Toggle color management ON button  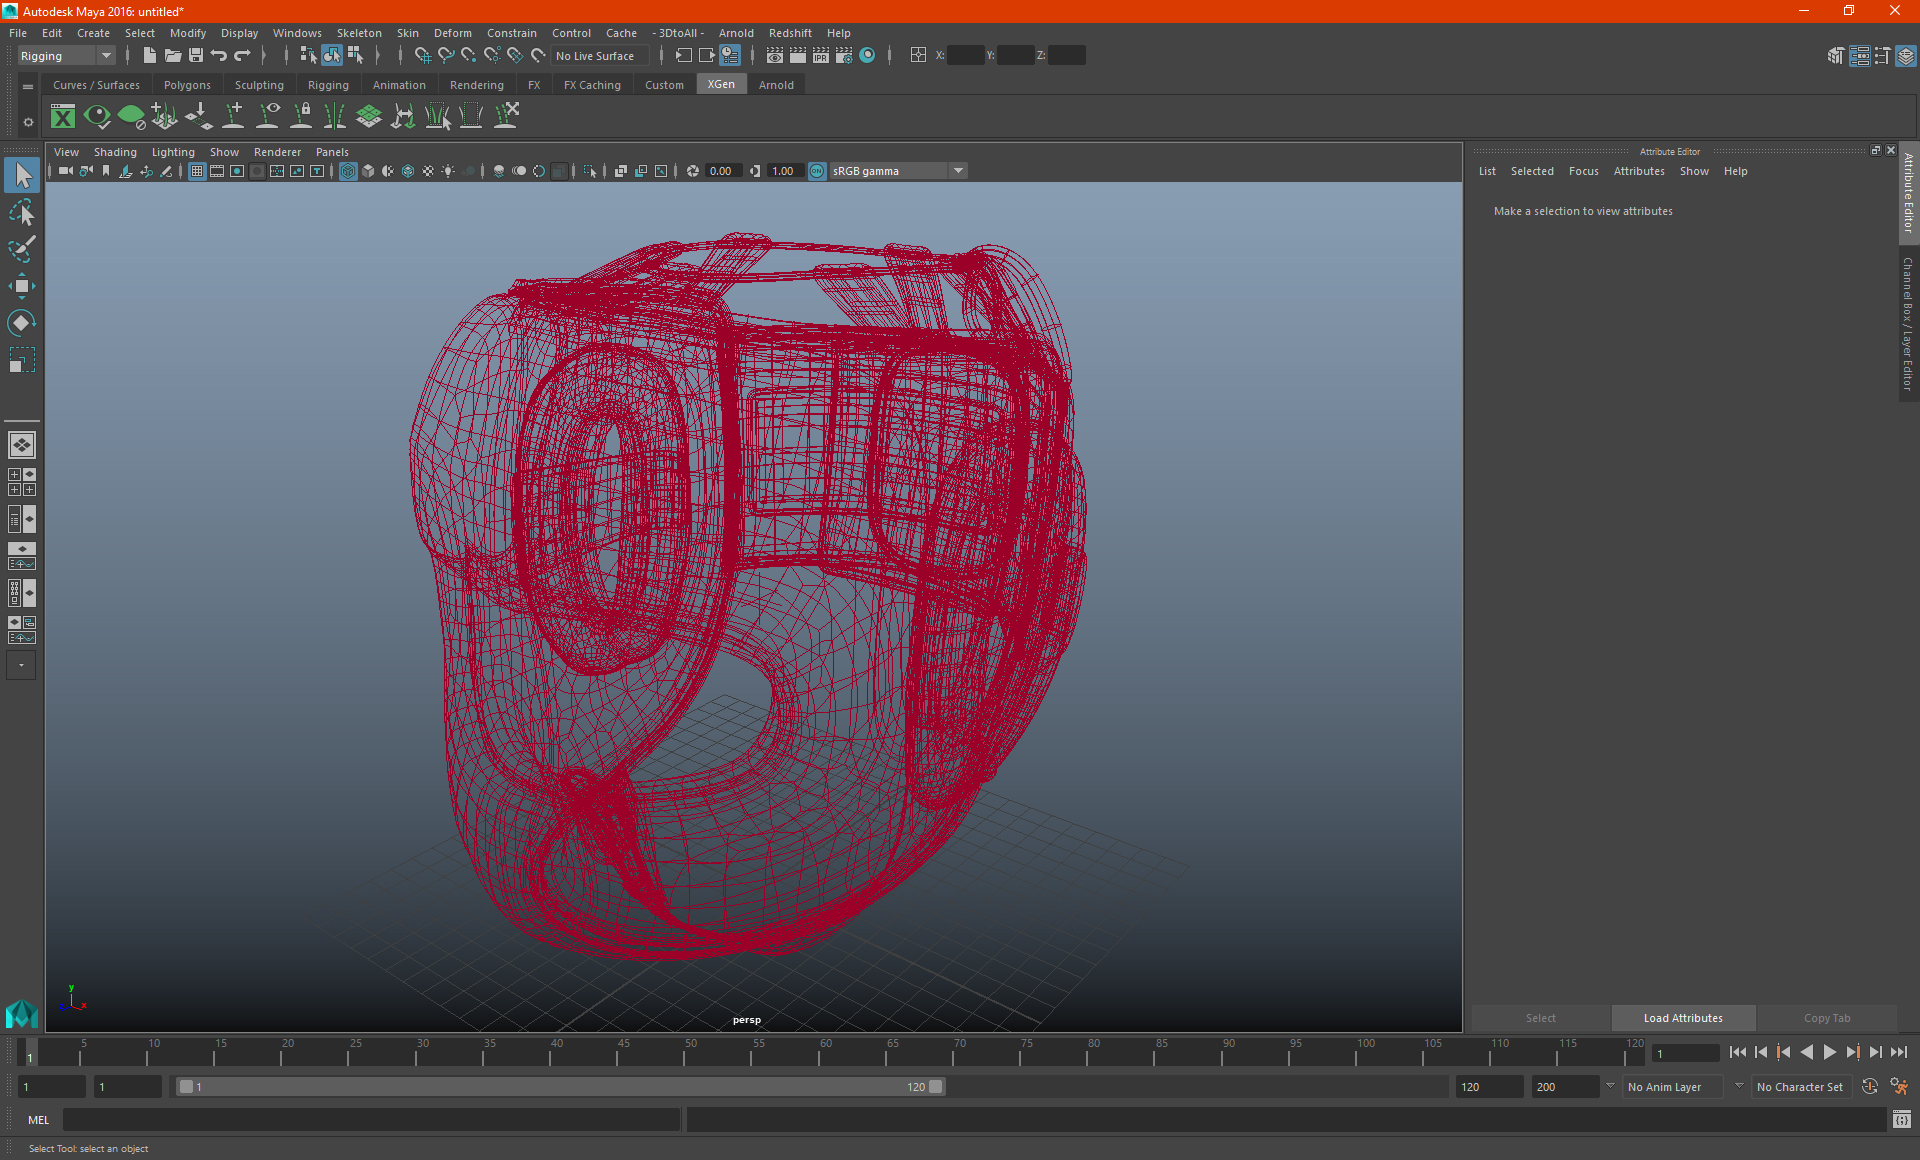817,171
